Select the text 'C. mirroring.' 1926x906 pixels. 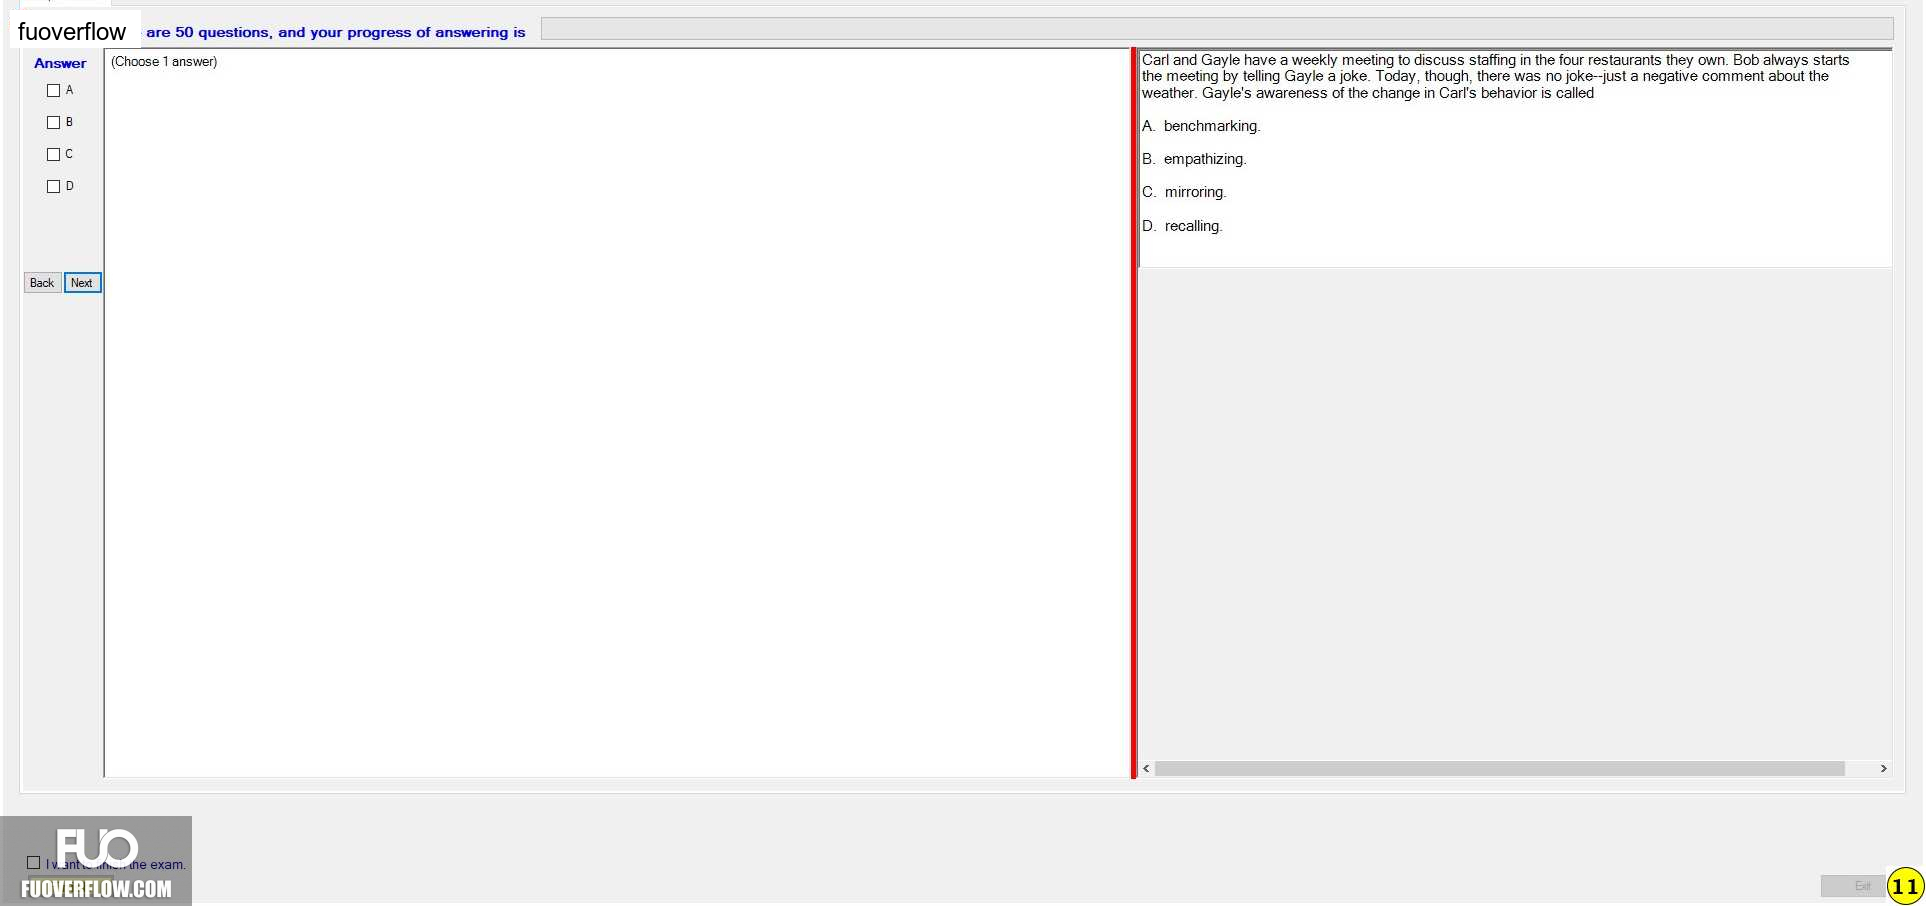click(1184, 192)
